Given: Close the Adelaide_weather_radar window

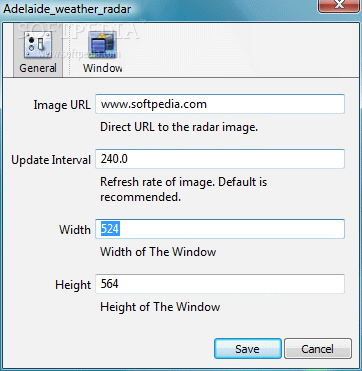Looking at the screenshot, I should click(340, 6).
